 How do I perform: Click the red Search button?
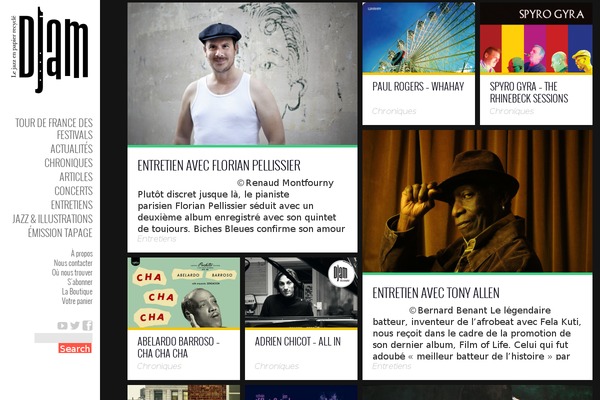(75, 348)
